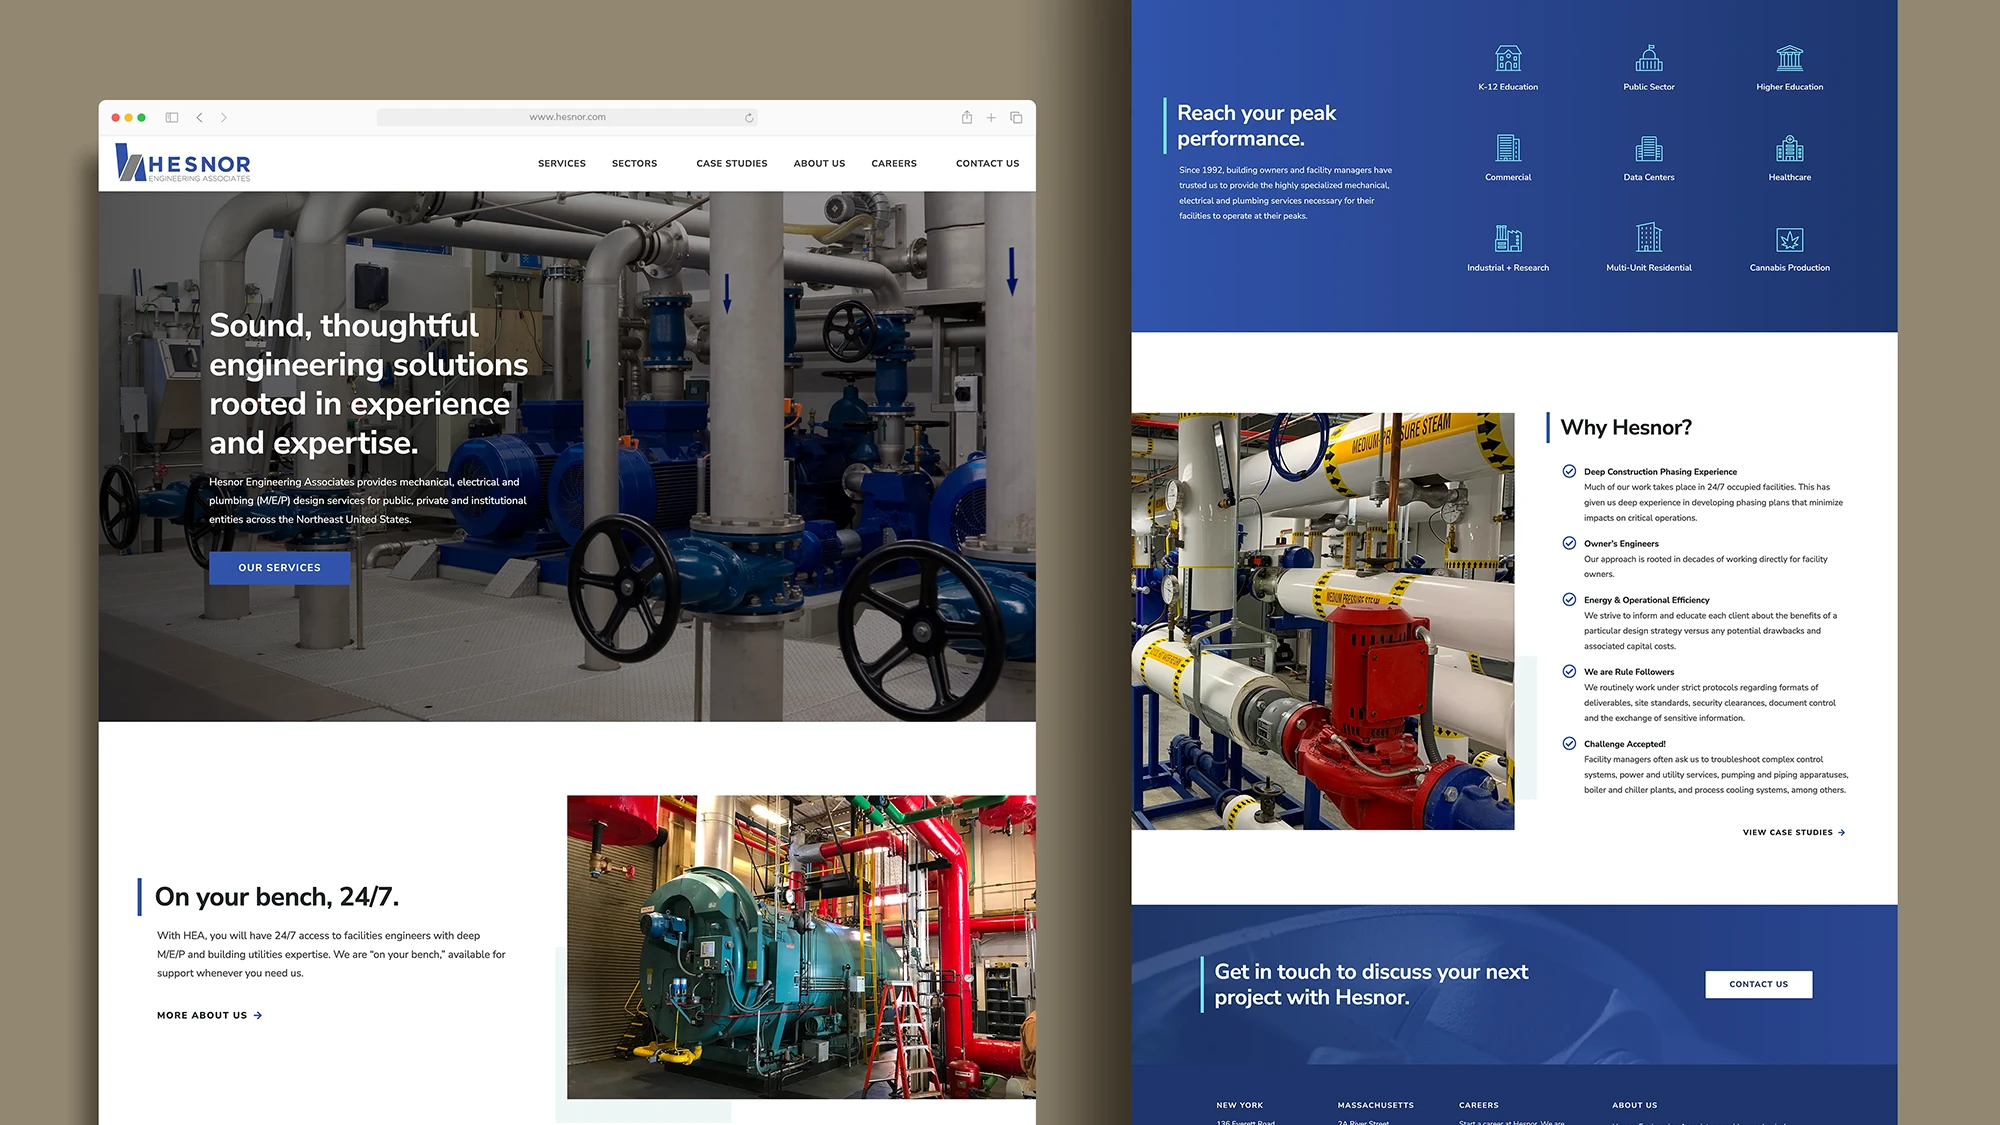This screenshot has width=2000, height=1125.
Task: Click check icon beside Deep Construction Phasing Experience
Action: [x=1569, y=471]
